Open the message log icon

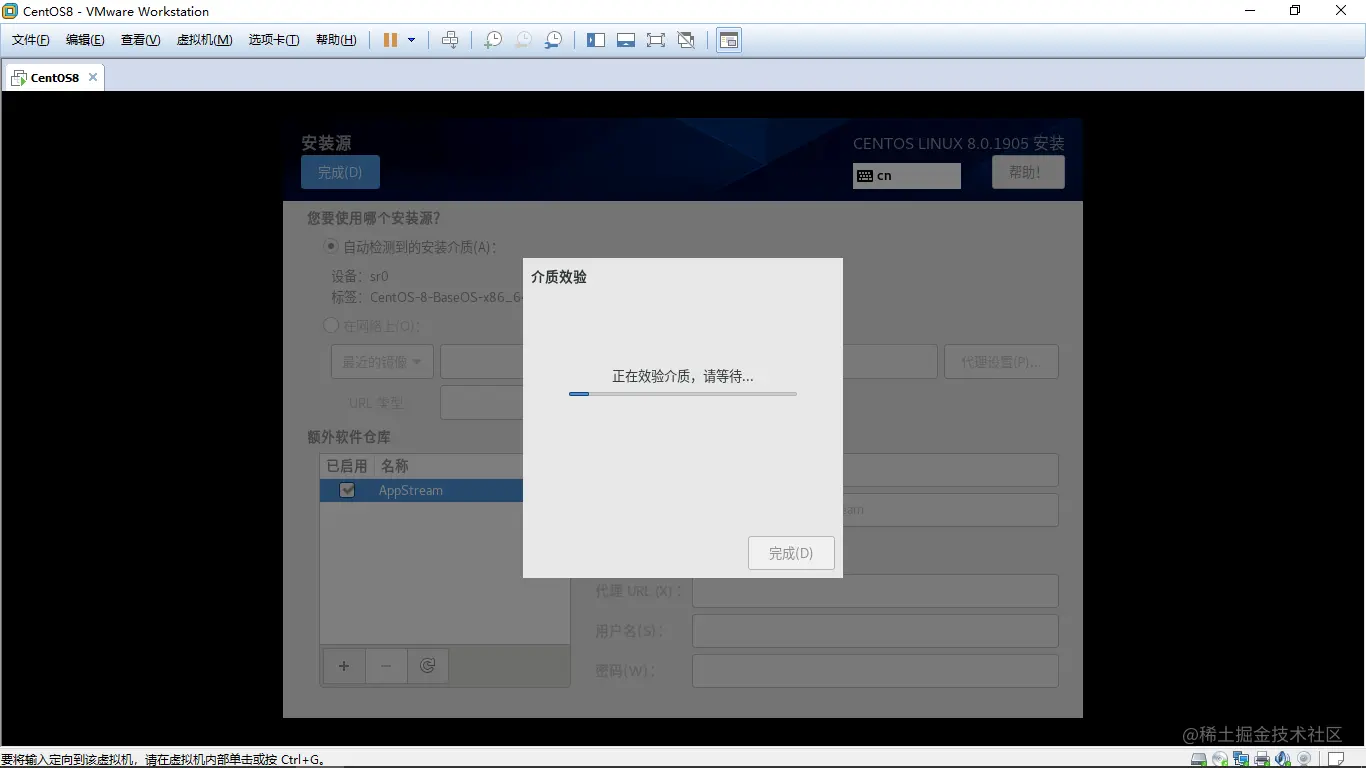tap(1335, 759)
